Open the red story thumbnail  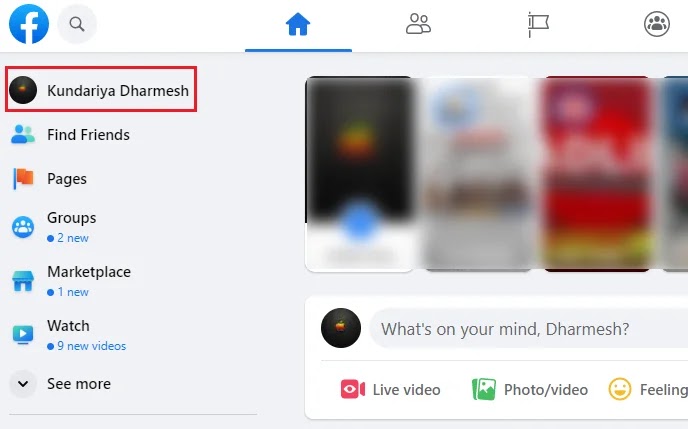pos(597,174)
